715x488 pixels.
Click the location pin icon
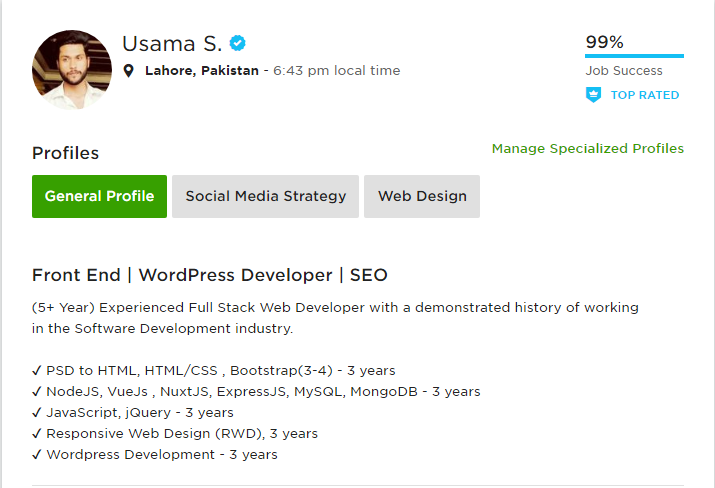click(x=129, y=71)
